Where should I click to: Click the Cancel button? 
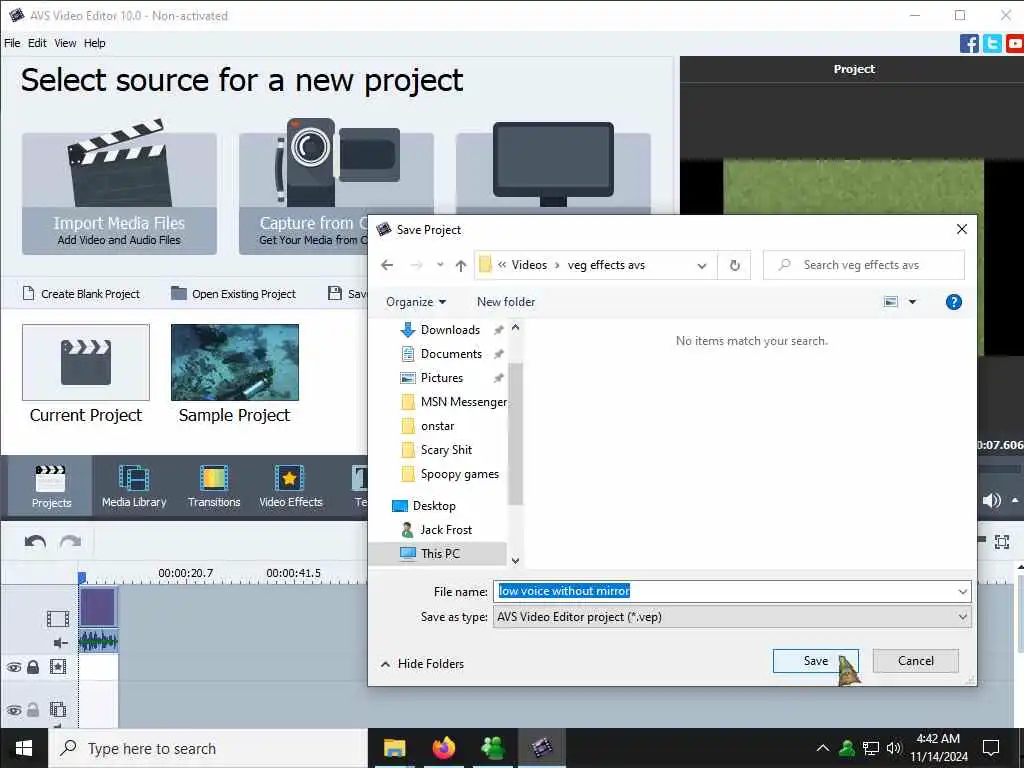(x=916, y=661)
